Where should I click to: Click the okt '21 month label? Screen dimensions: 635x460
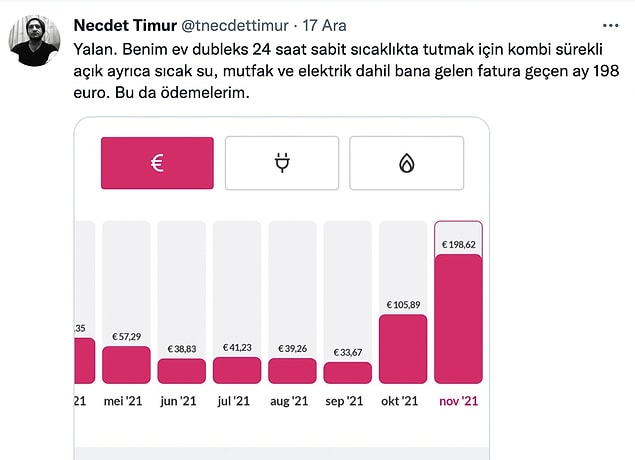(x=399, y=401)
